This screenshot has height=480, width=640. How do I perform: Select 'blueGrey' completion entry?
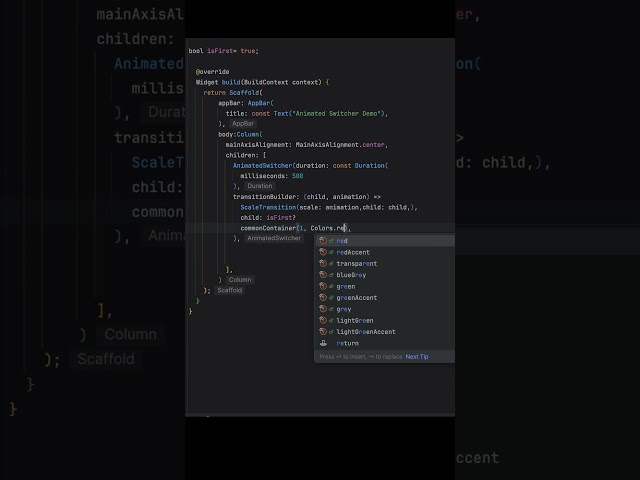tap(384, 275)
